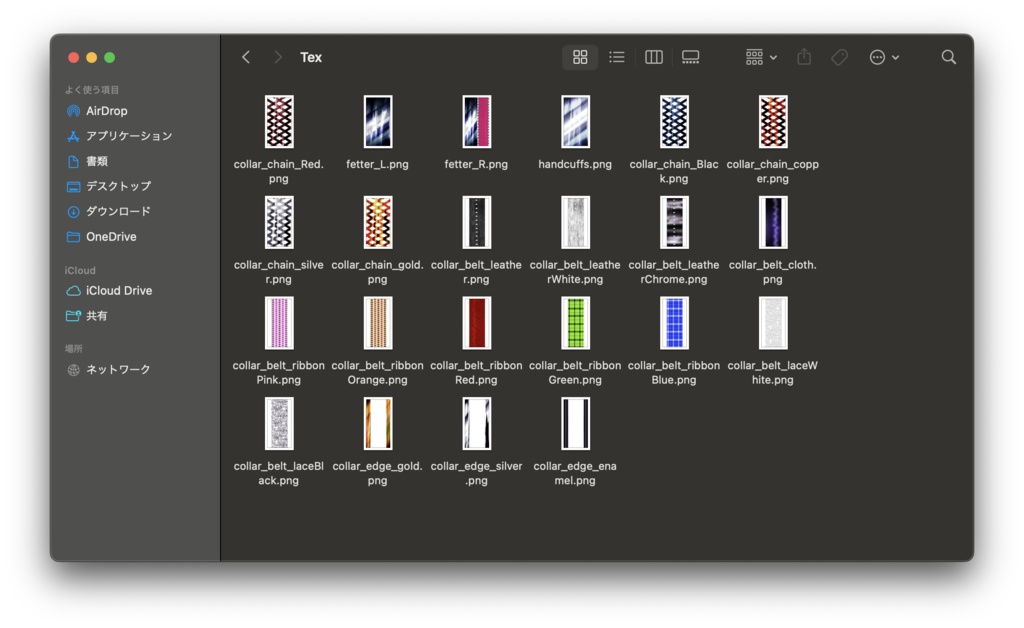
Task: Switch to list view
Action: (616, 57)
